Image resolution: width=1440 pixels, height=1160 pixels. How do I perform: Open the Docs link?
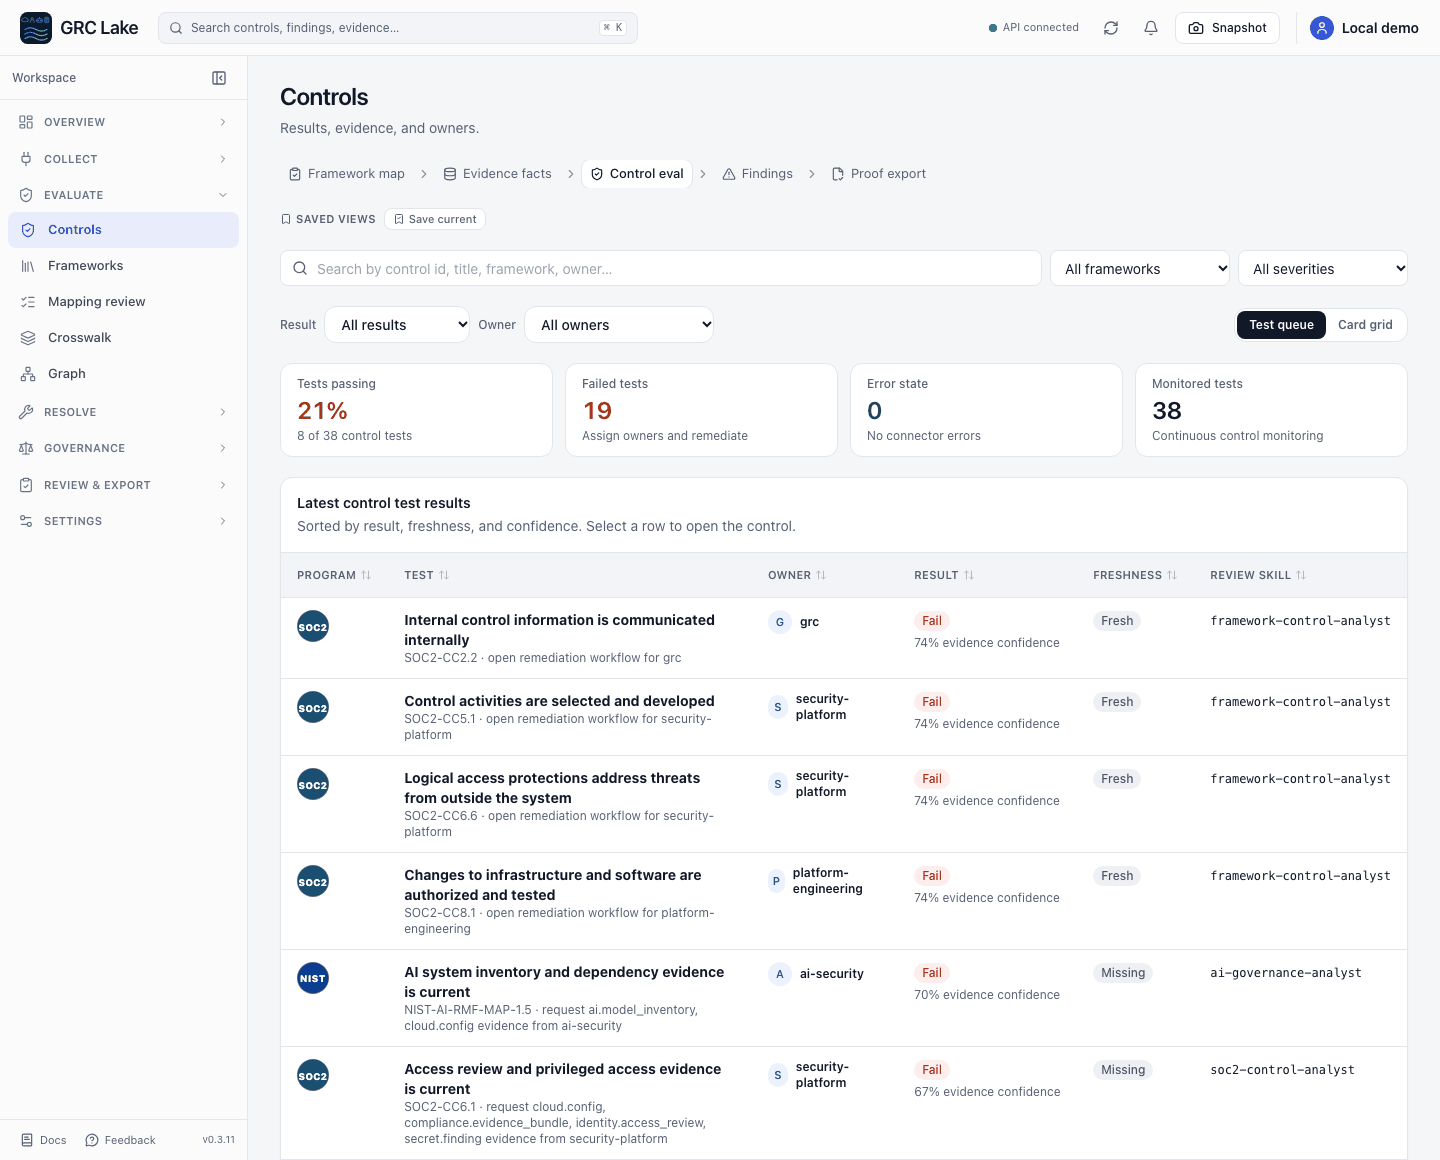point(44,1140)
